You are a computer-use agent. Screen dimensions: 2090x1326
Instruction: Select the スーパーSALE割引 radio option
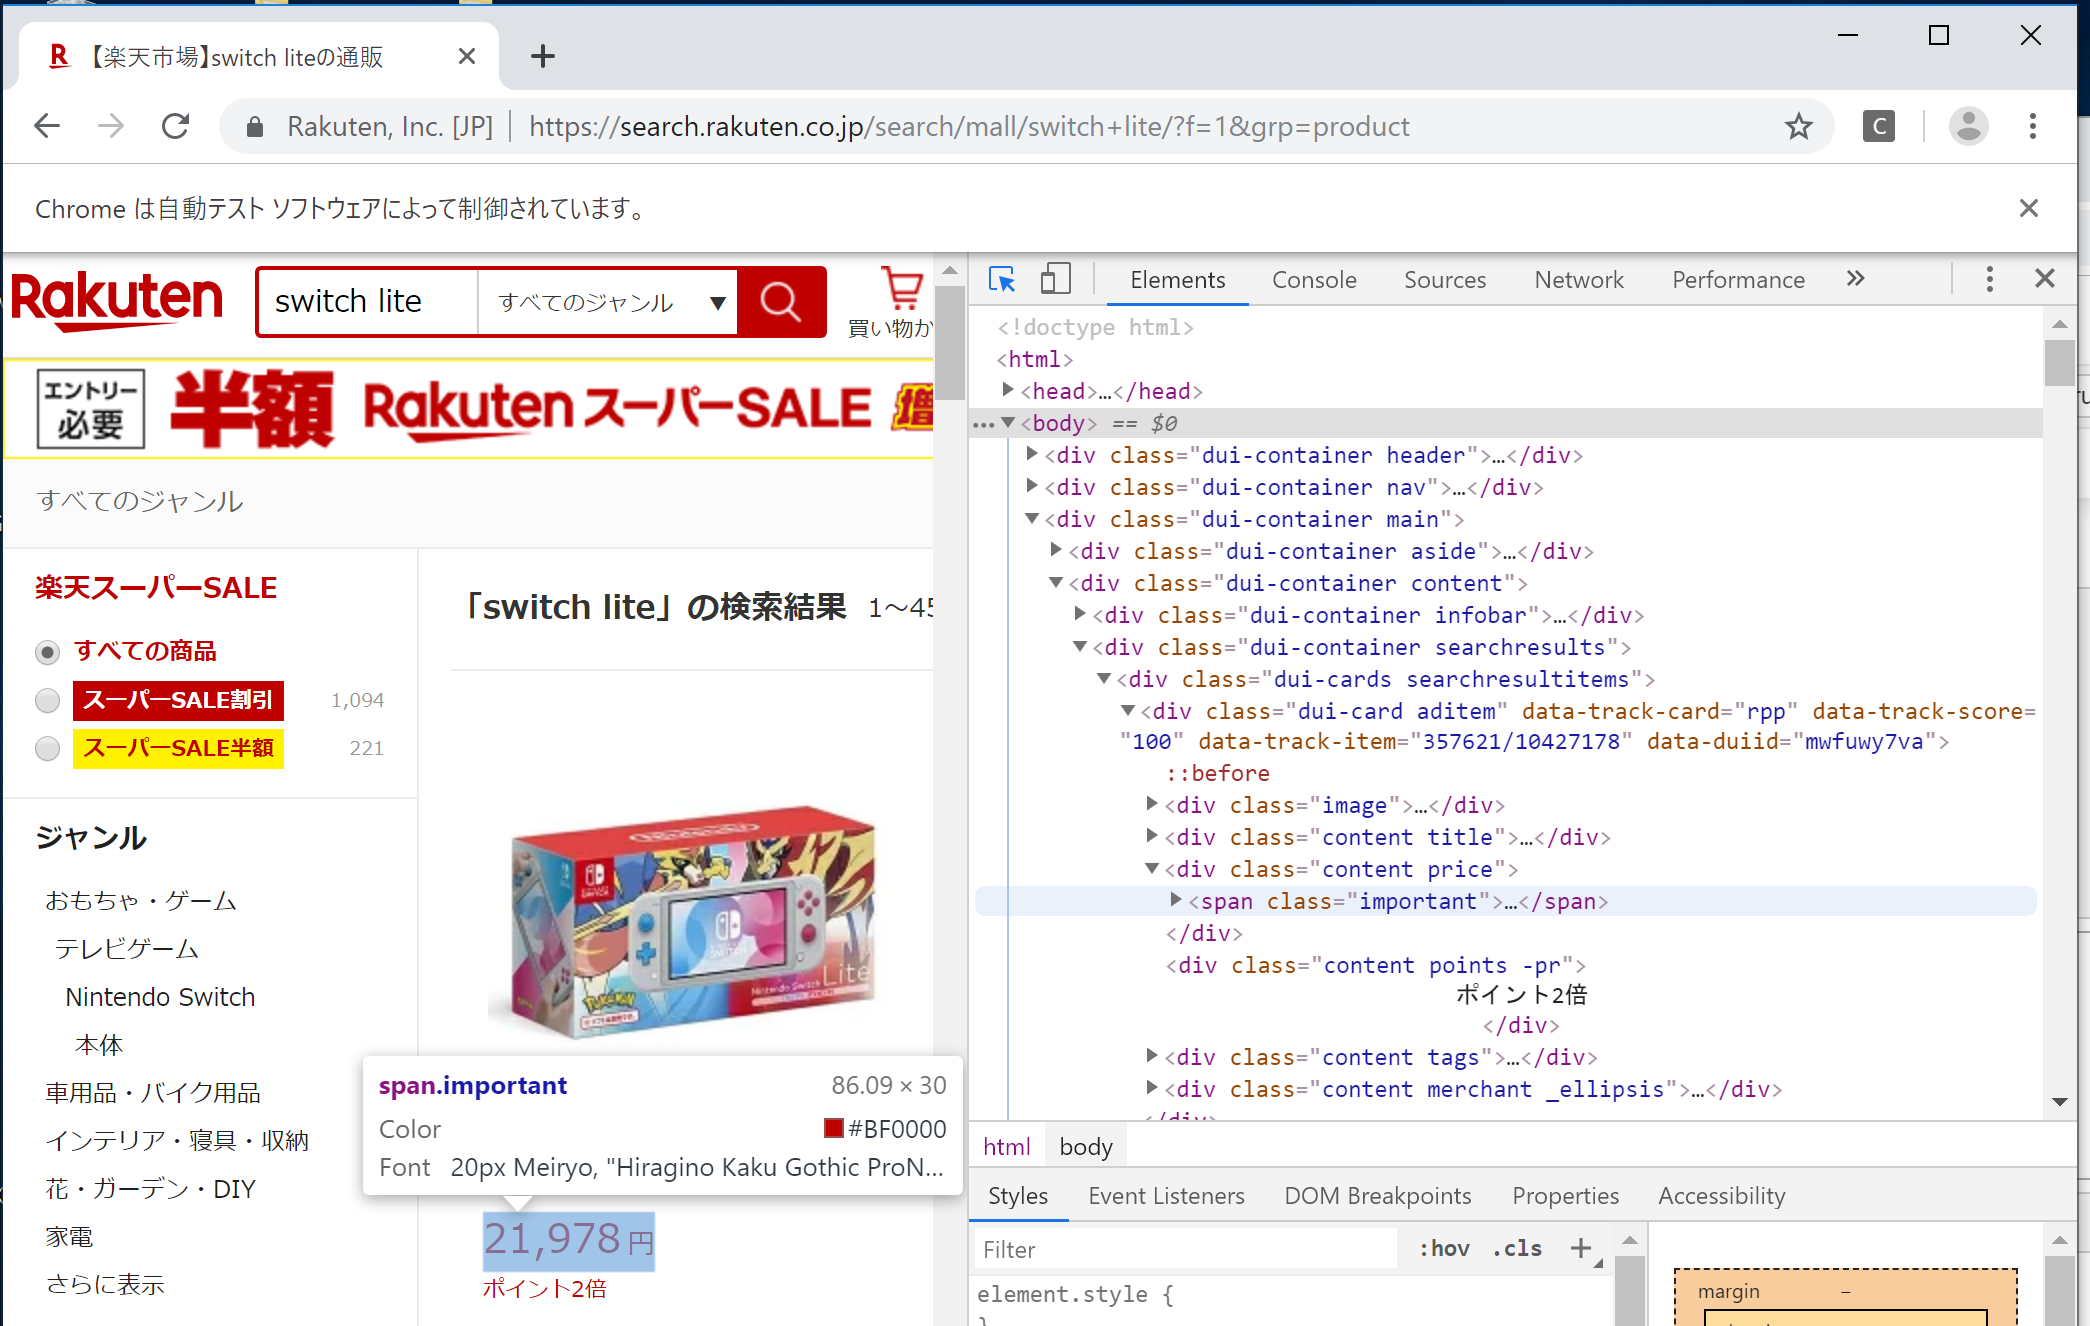[x=47, y=700]
